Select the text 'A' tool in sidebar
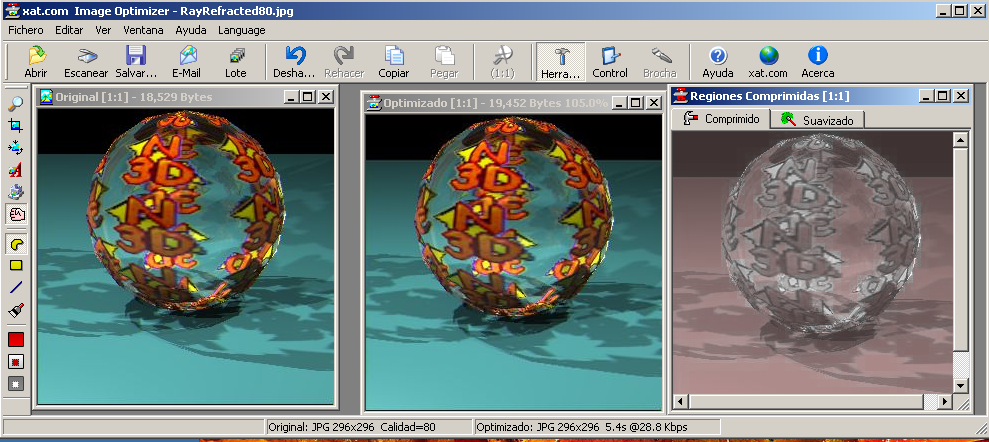The image size is (989, 442). point(16,170)
